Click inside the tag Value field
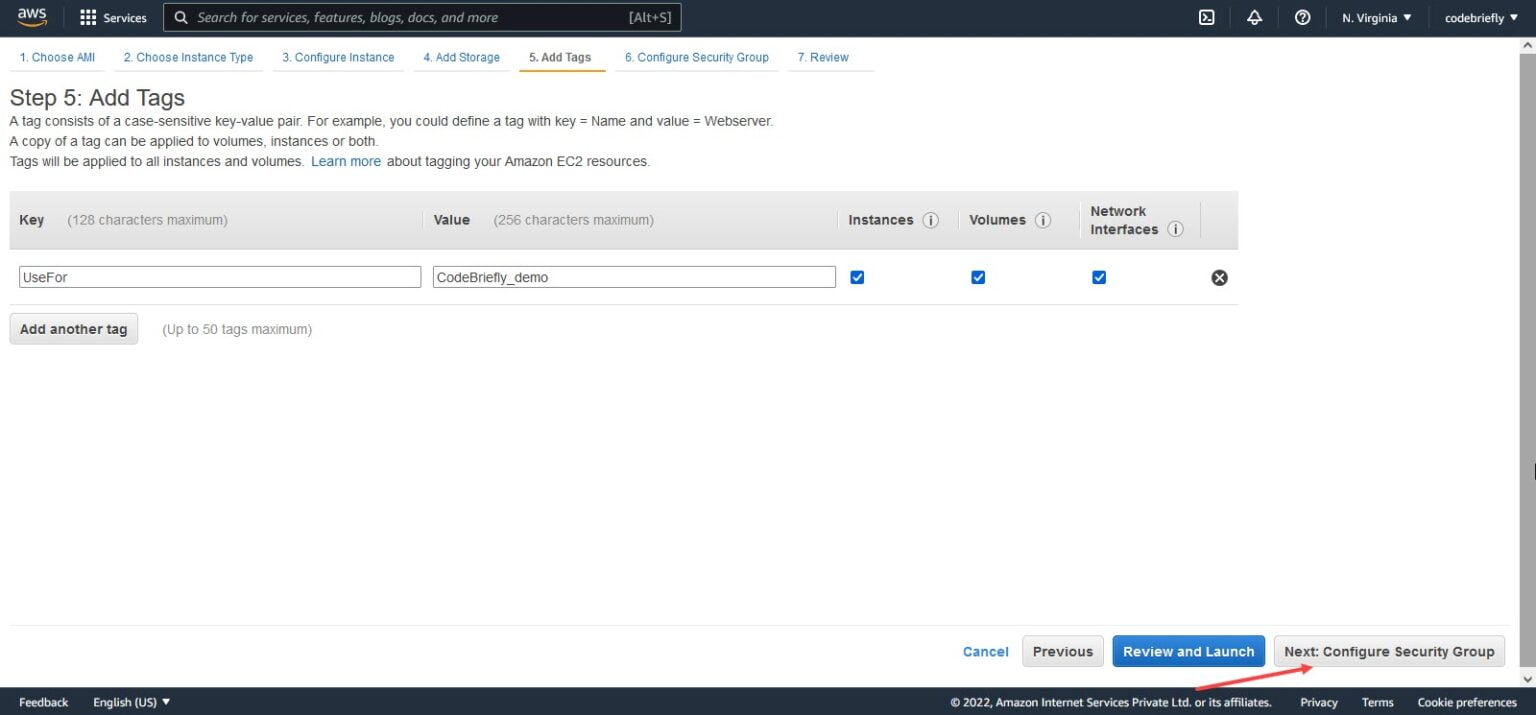The image size is (1536, 715). 633,277
